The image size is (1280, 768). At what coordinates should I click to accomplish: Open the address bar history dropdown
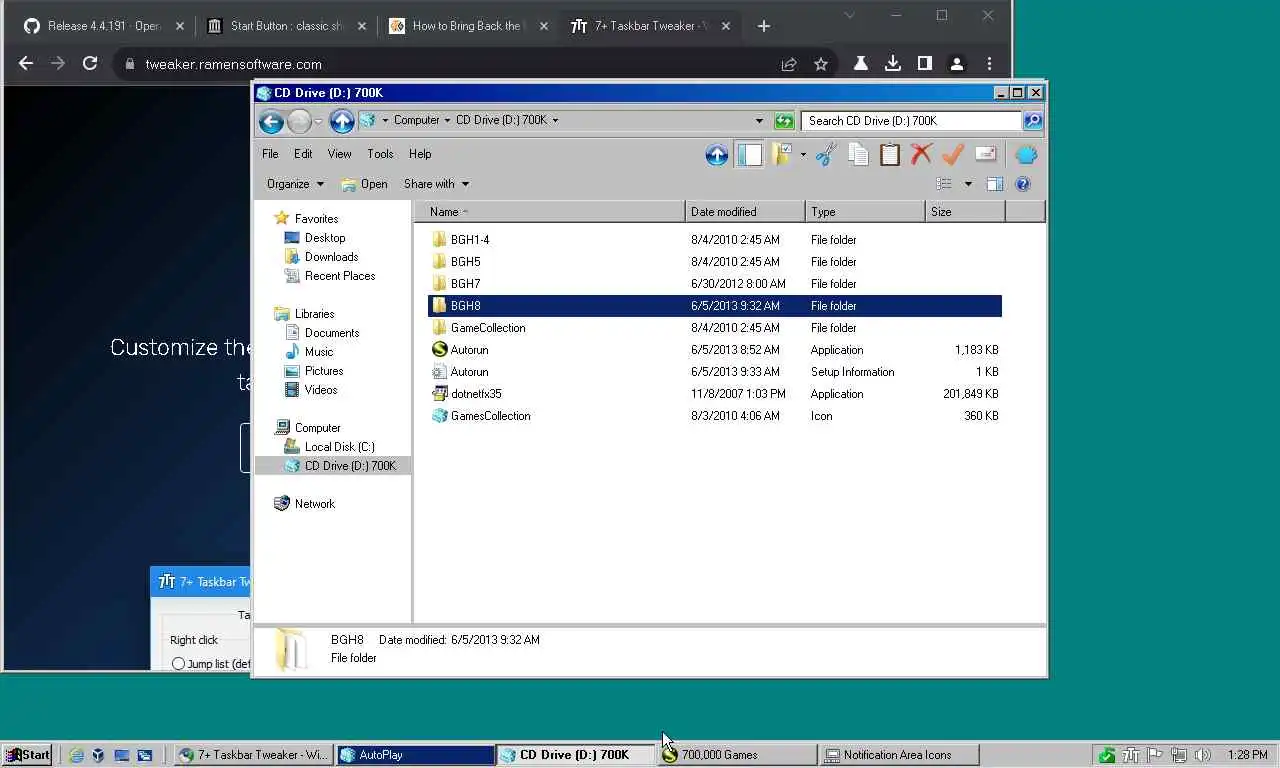(759, 121)
